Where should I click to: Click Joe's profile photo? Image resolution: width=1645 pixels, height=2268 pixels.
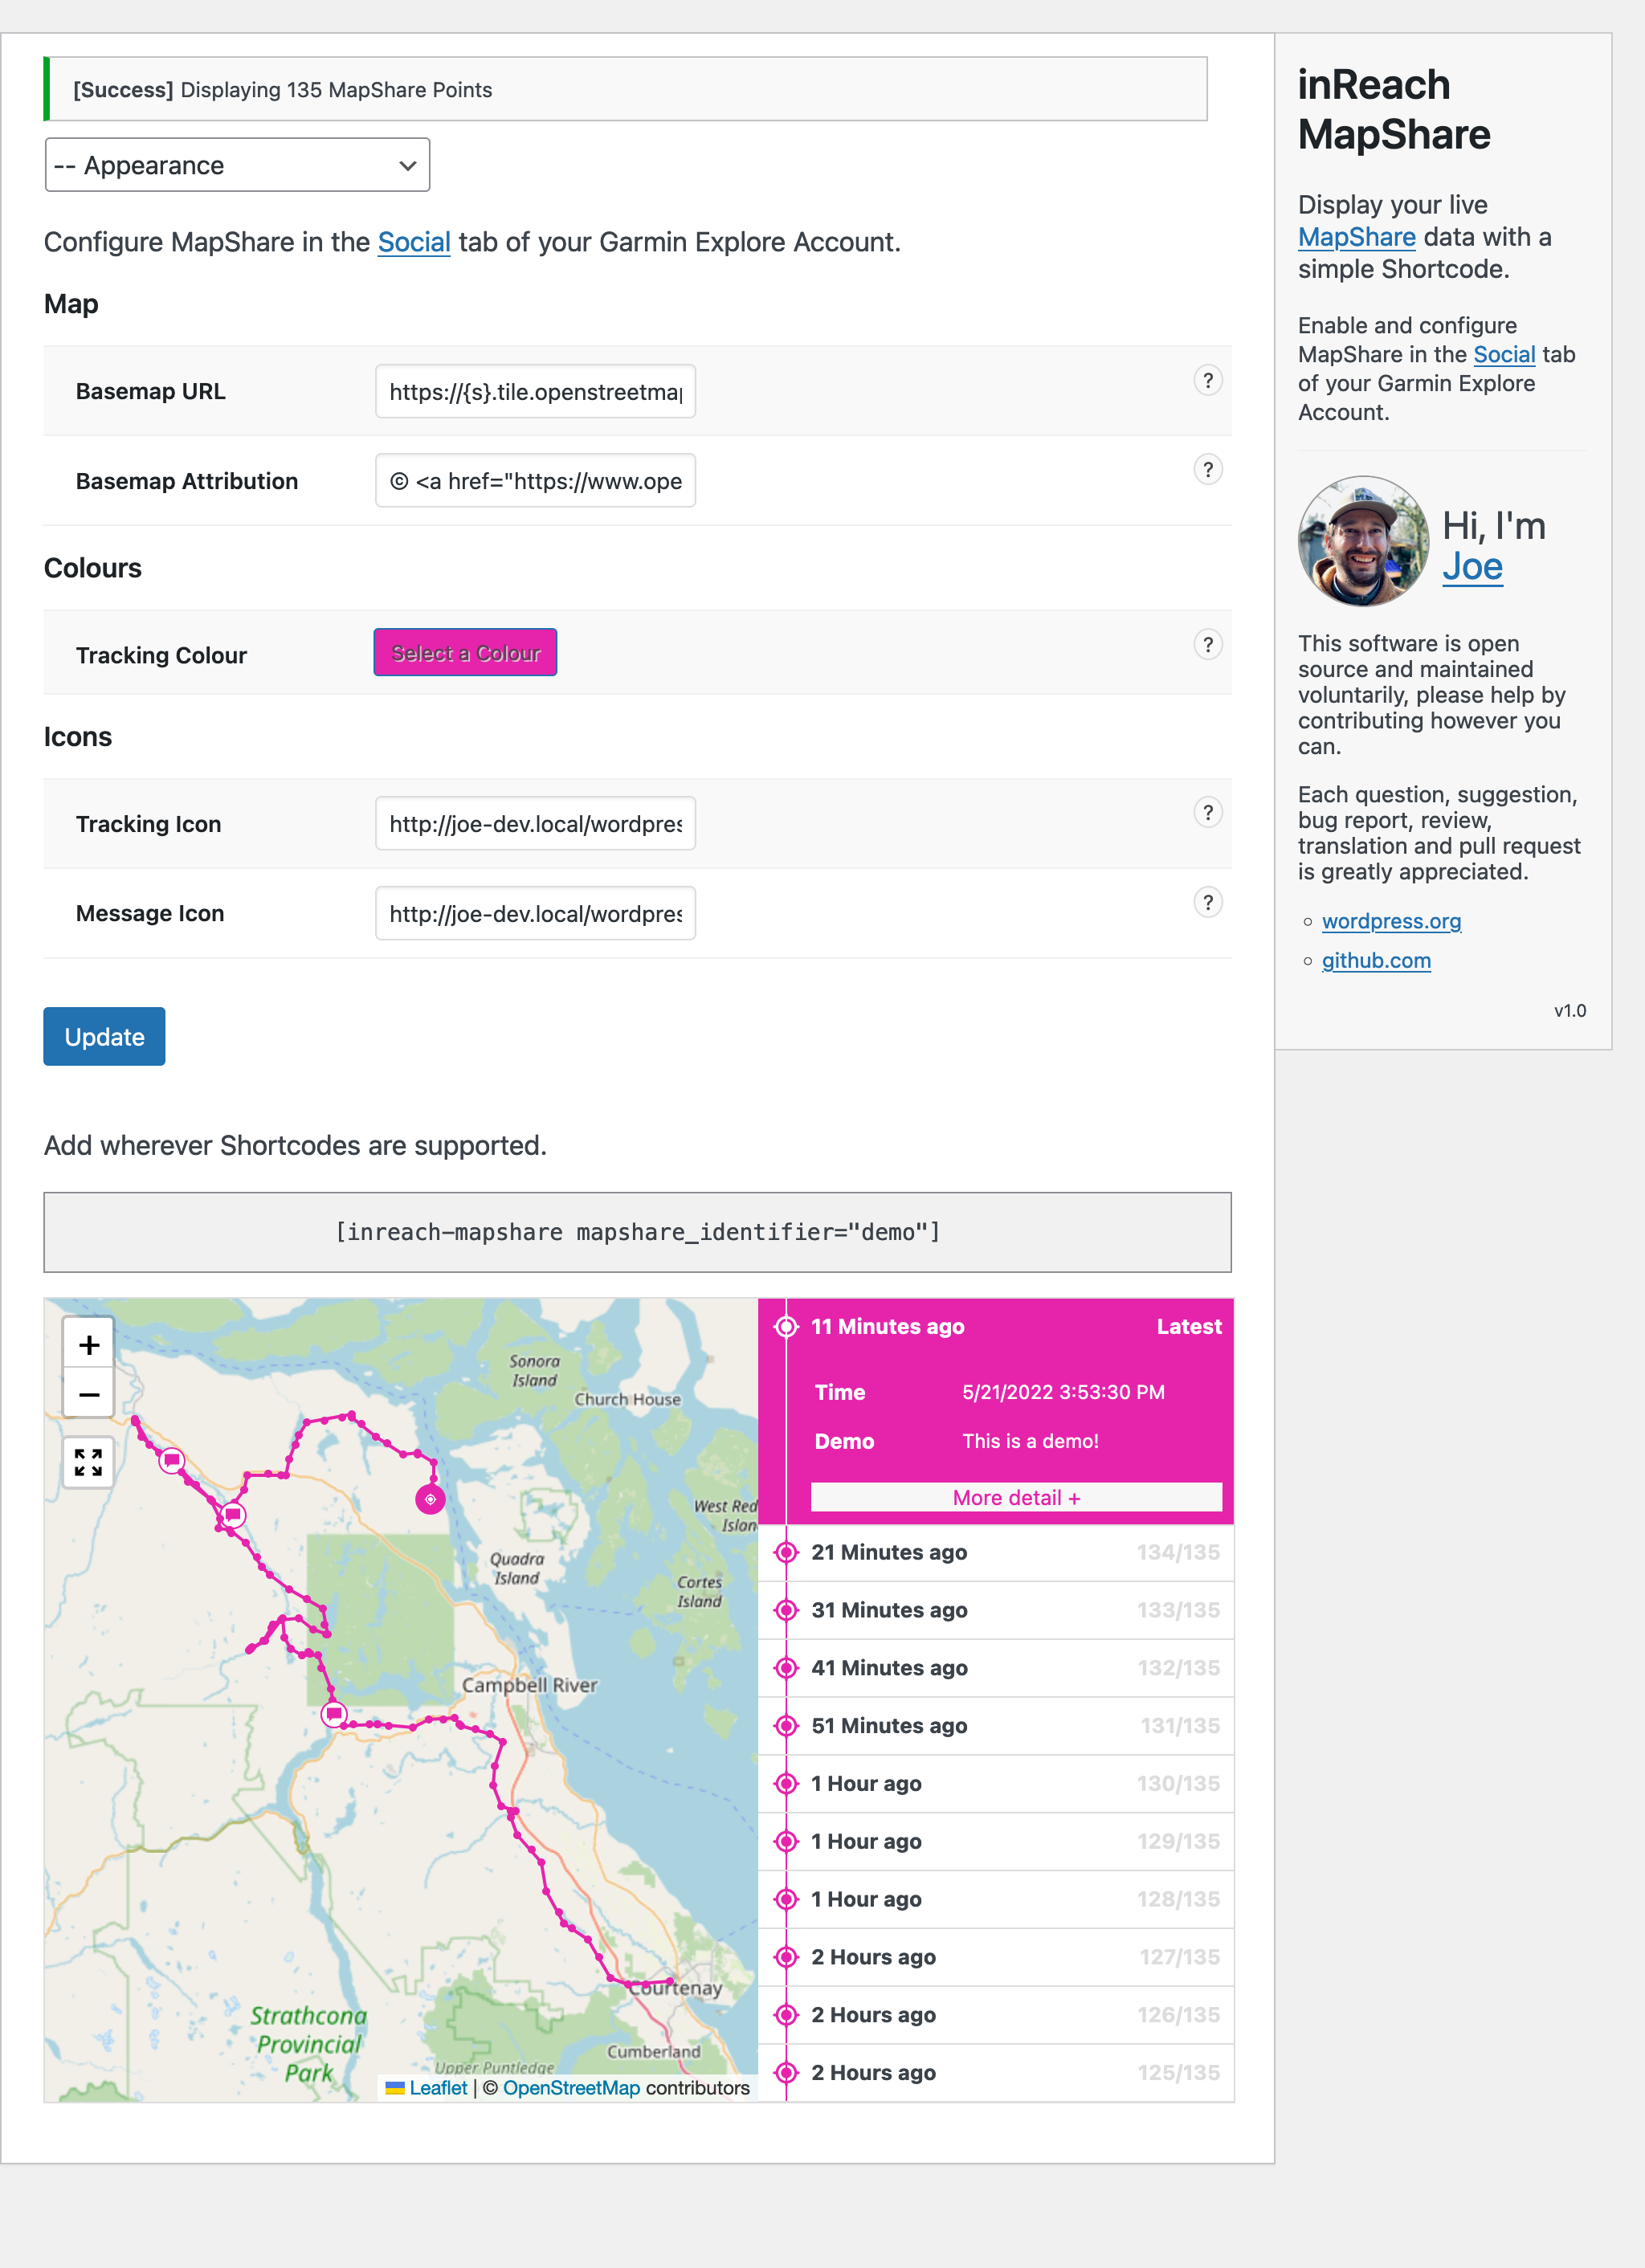pyautogui.click(x=1362, y=541)
